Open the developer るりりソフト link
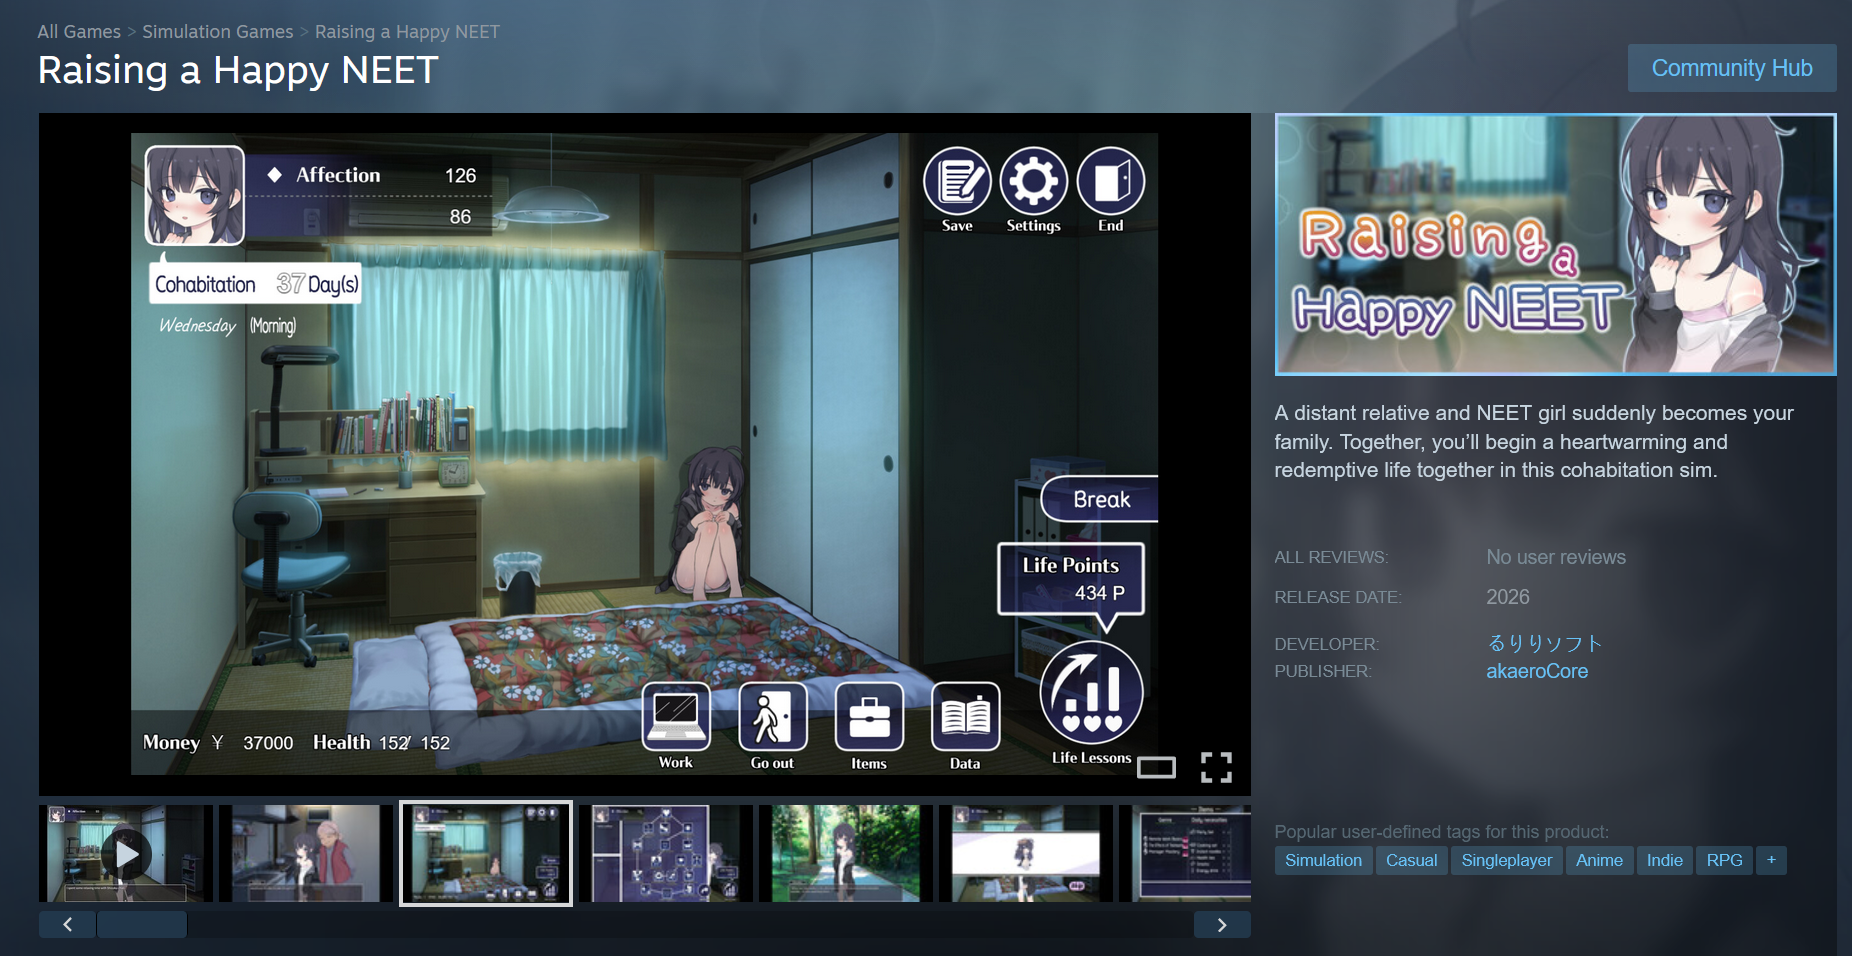1852x956 pixels. click(1545, 643)
